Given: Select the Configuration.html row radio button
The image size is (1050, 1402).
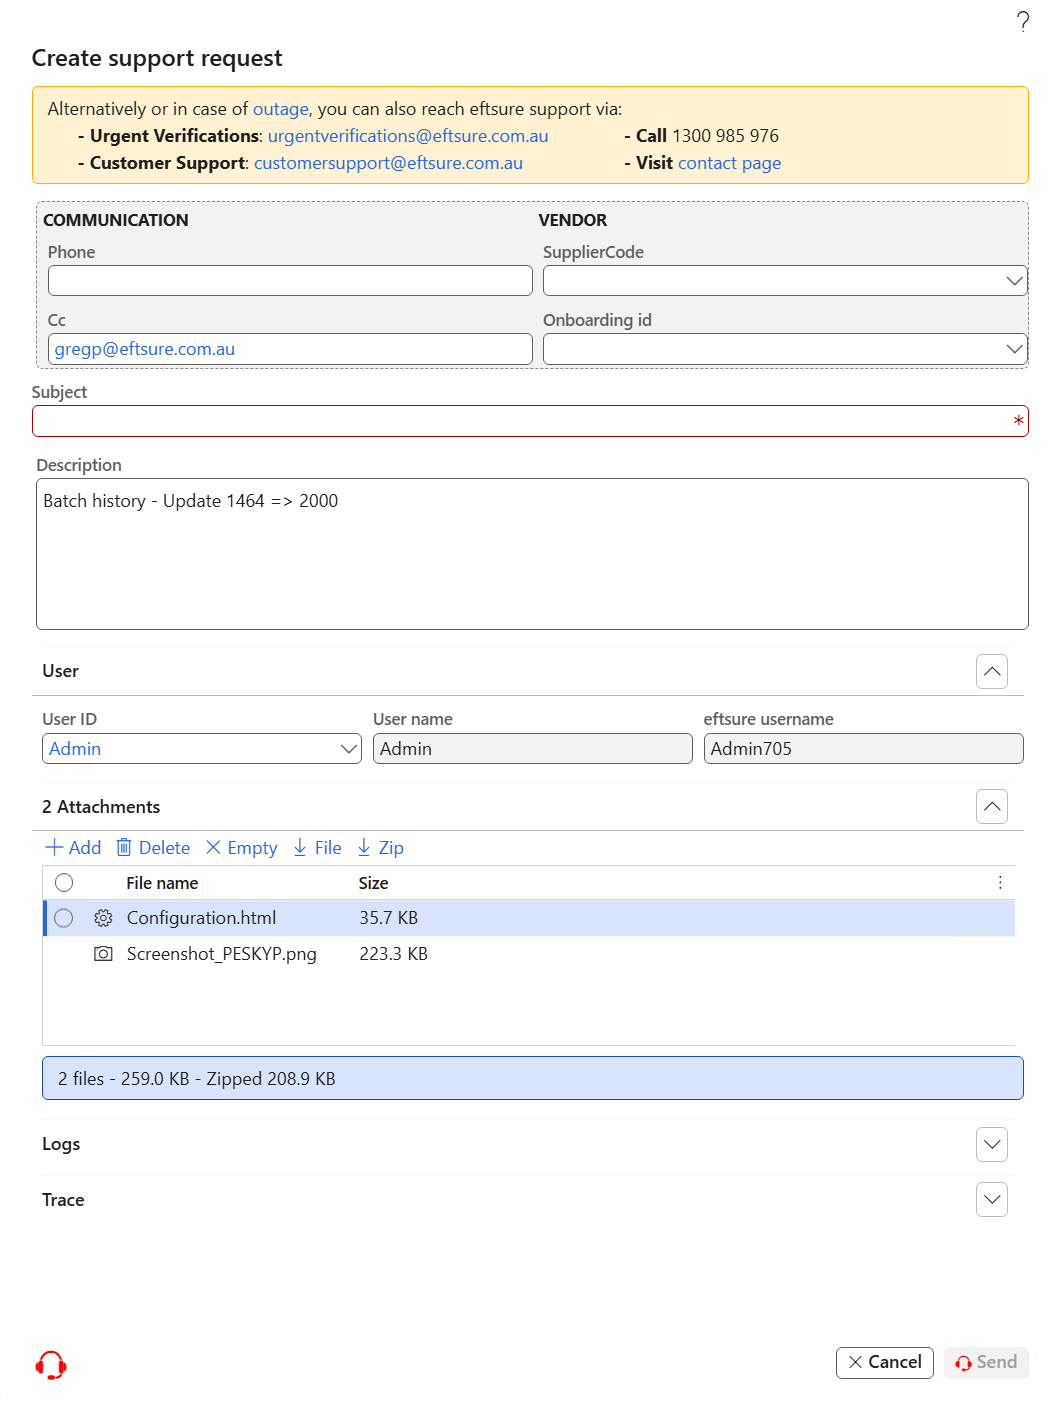Looking at the screenshot, I should coord(64,918).
